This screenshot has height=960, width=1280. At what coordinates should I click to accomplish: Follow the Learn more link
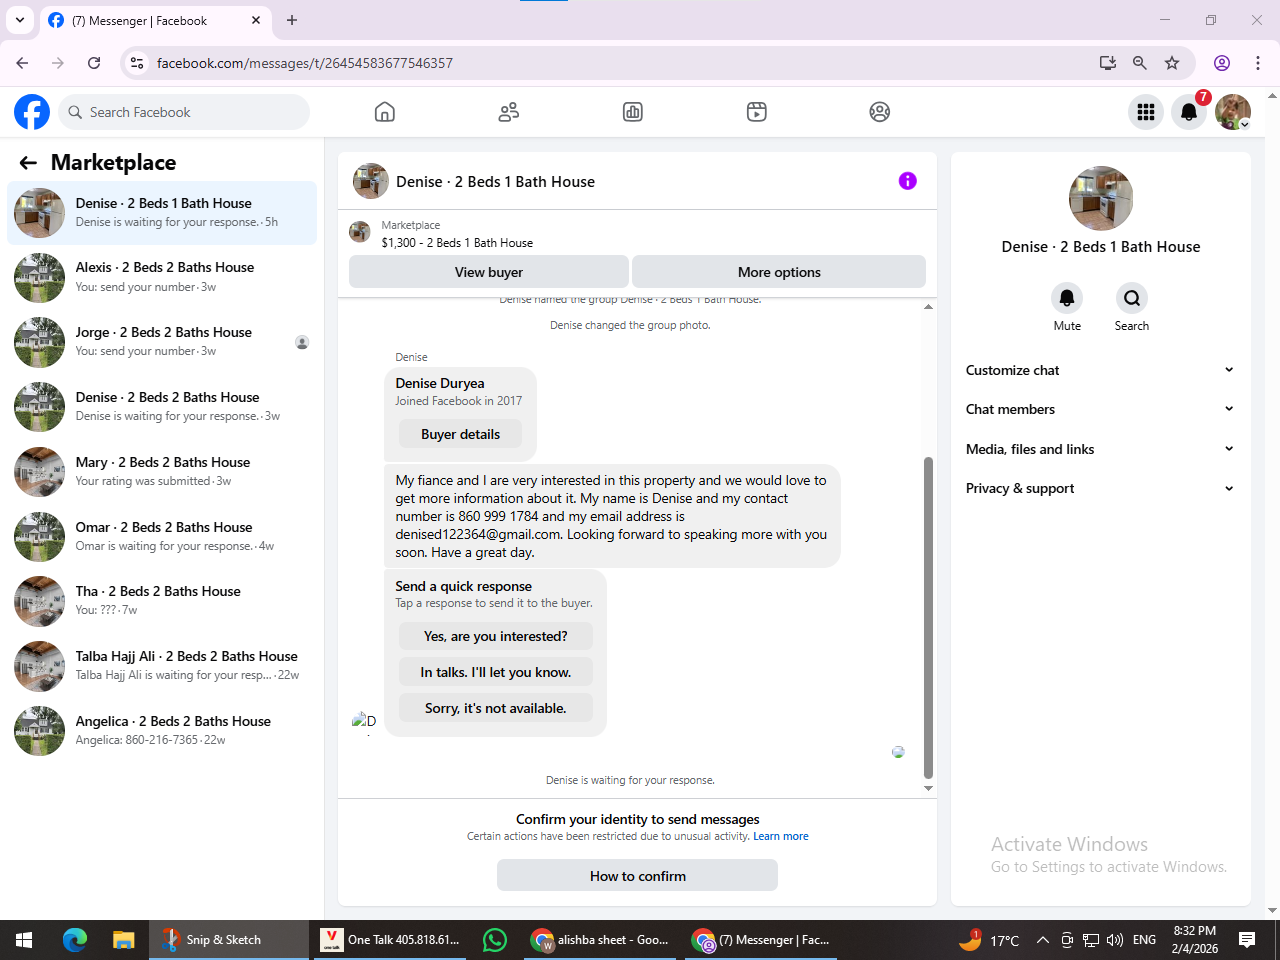[781, 837]
